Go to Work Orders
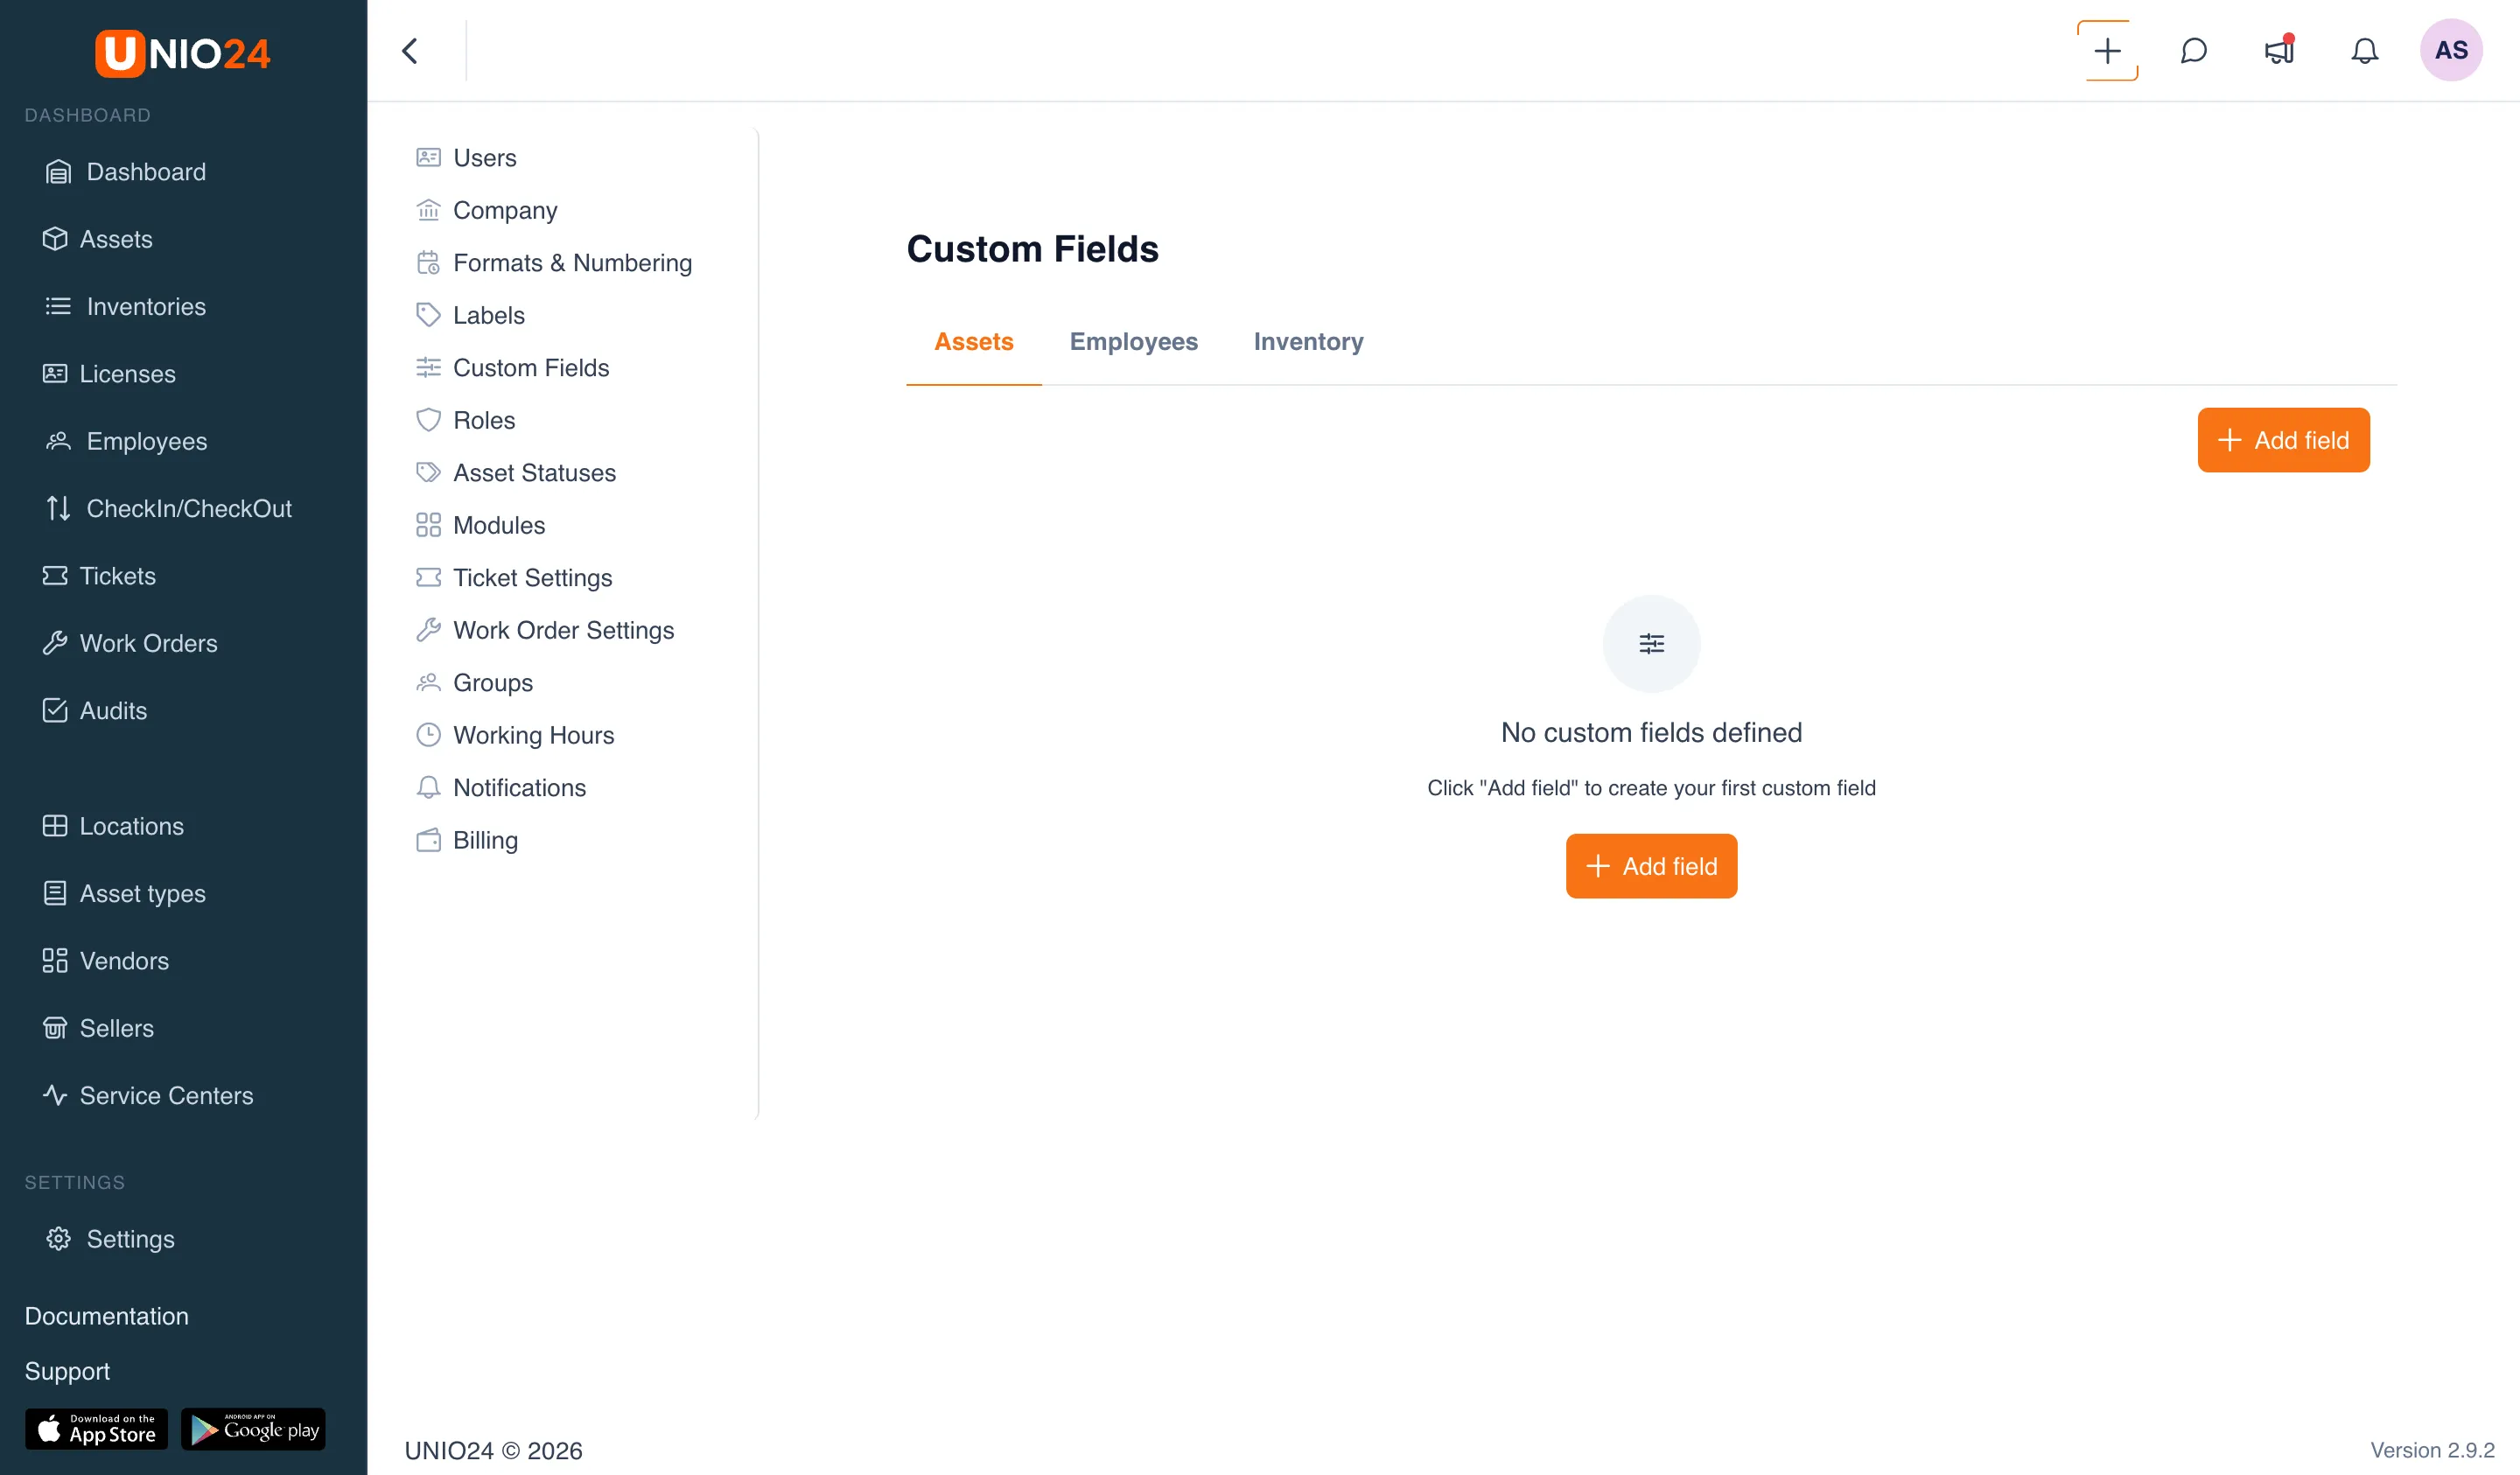Viewport: 2520px width, 1475px height. click(x=130, y=643)
